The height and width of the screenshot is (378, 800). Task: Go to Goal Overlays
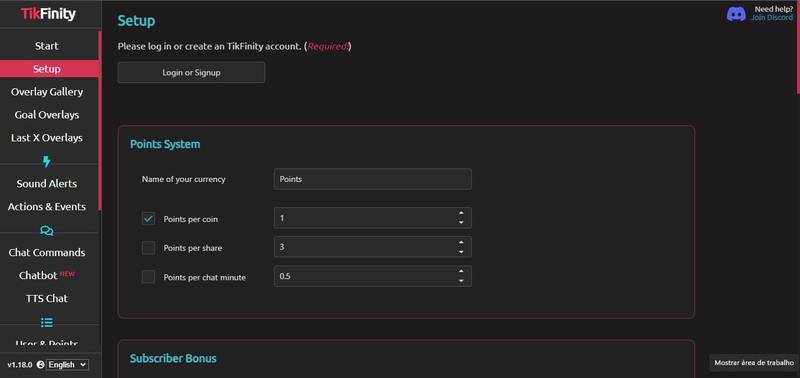[46, 115]
